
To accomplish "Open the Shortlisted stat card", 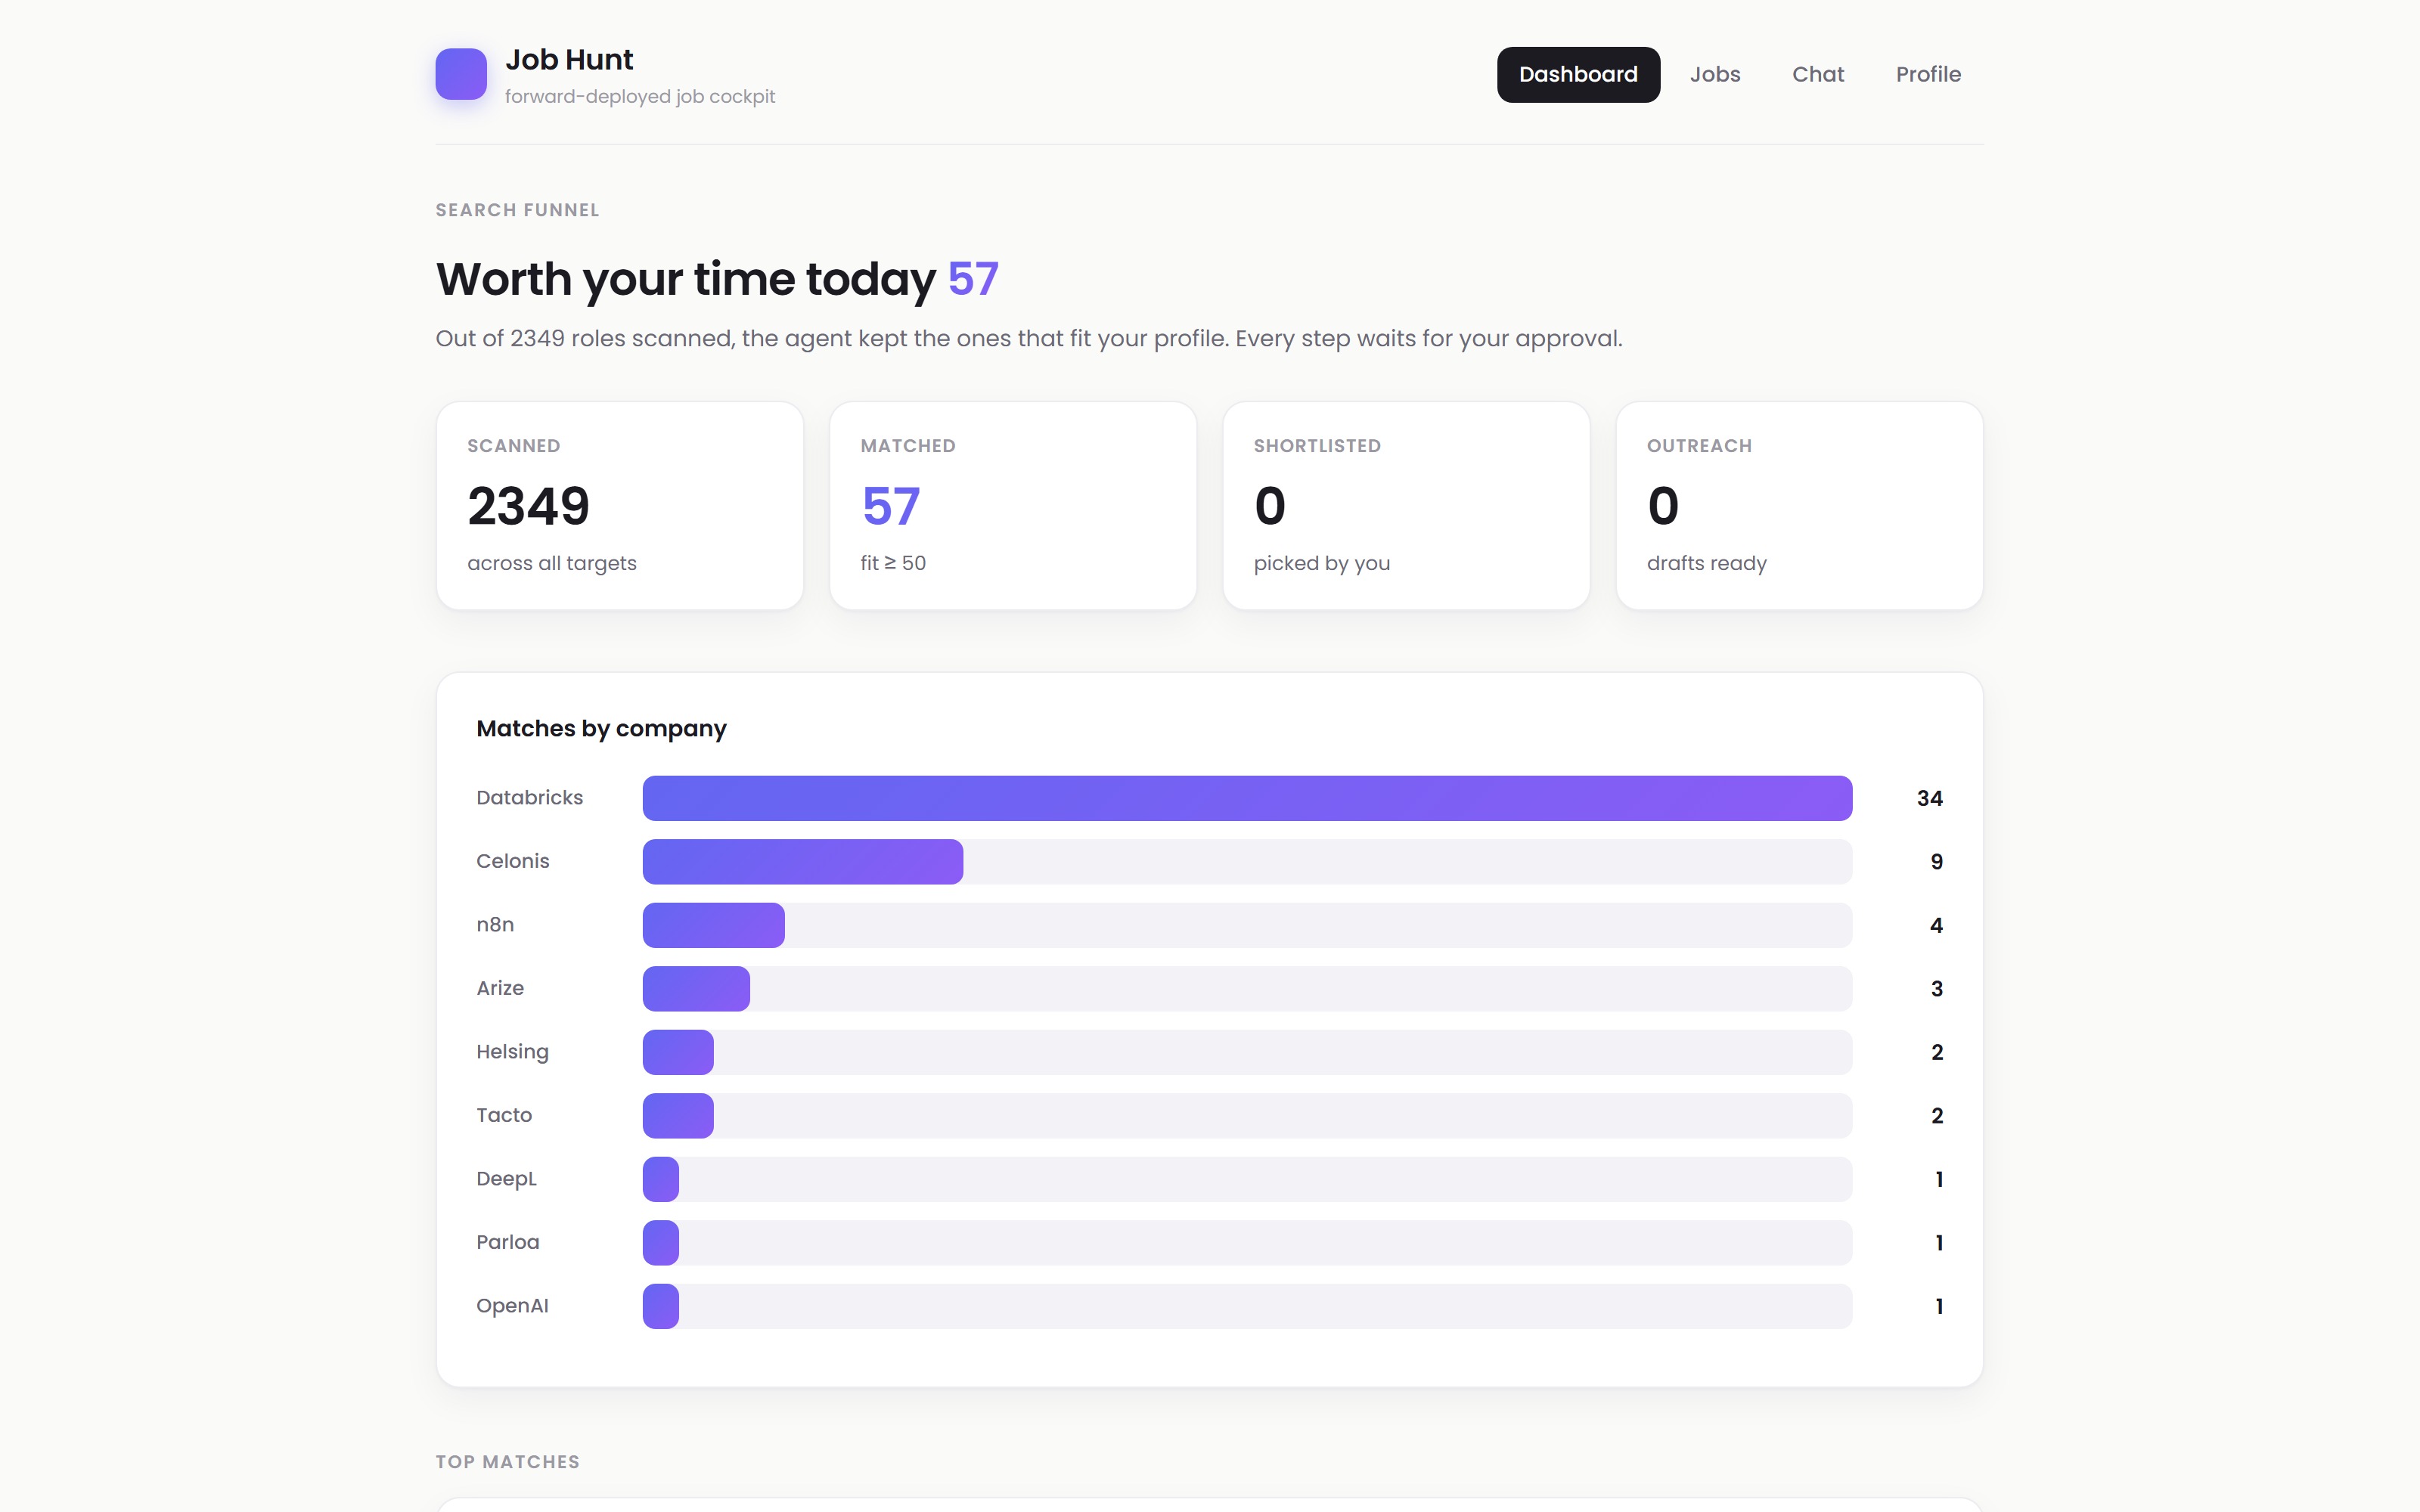I will coord(1406,505).
